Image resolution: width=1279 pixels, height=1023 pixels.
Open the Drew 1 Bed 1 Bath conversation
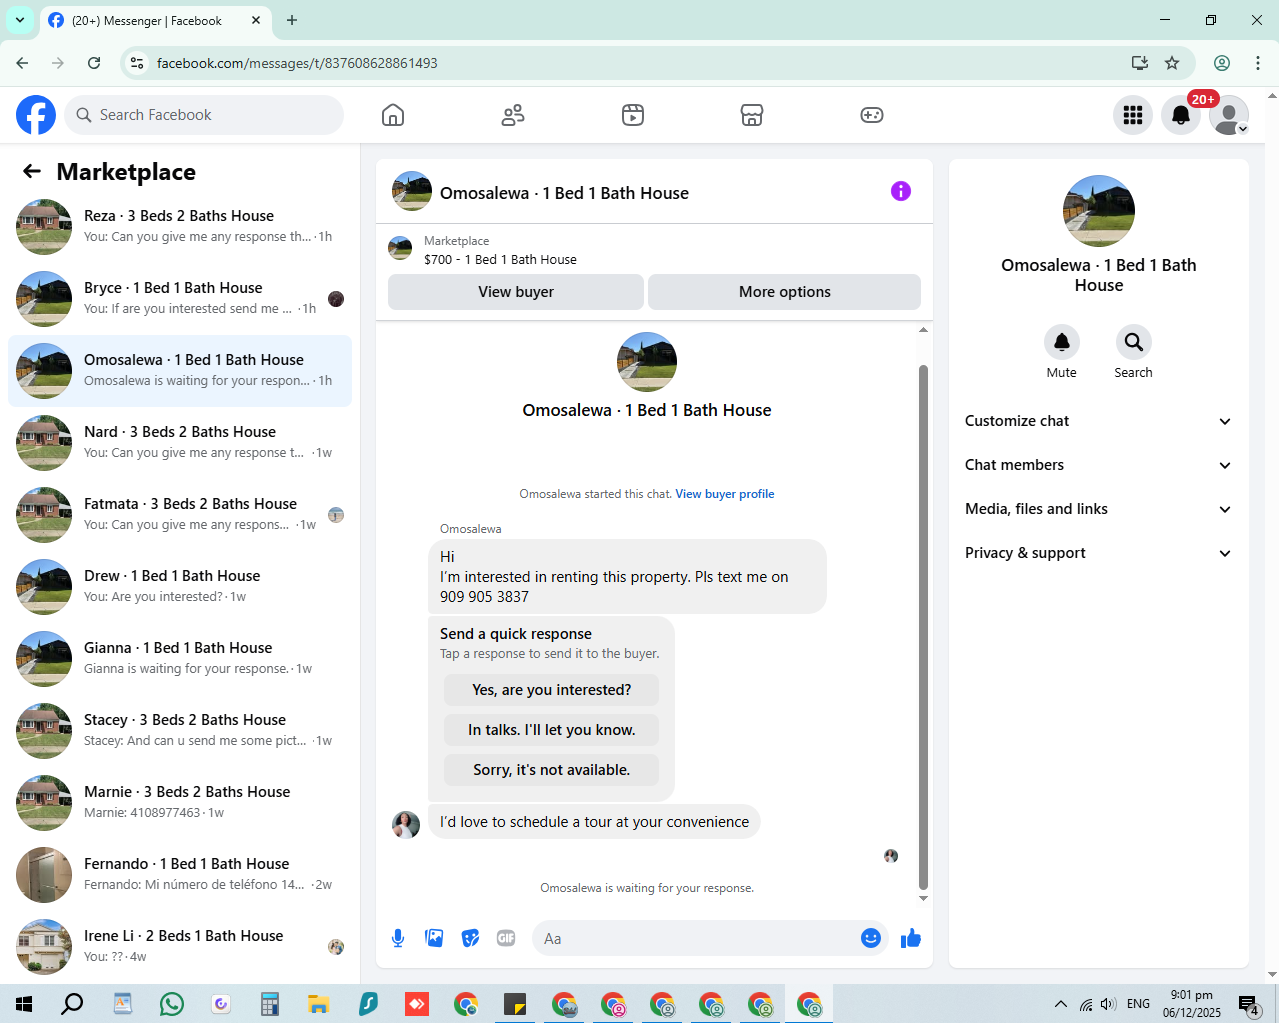click(180, 587)
